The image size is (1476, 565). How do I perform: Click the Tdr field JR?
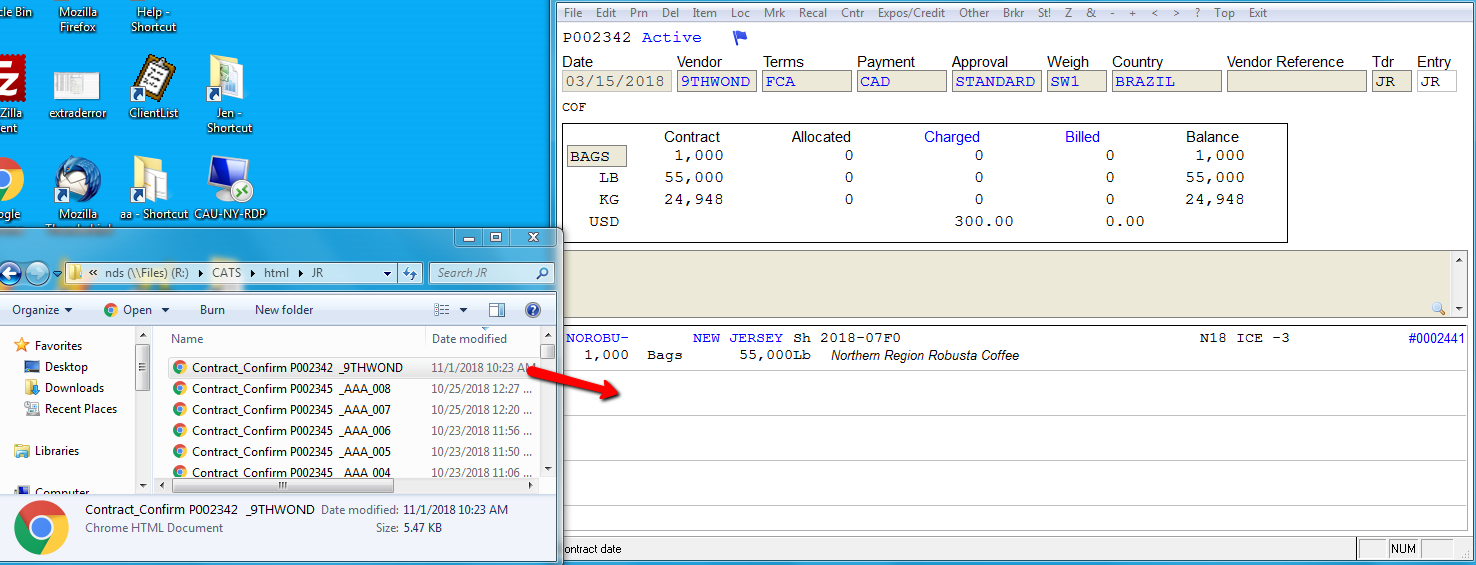[x=1391, y=82]
